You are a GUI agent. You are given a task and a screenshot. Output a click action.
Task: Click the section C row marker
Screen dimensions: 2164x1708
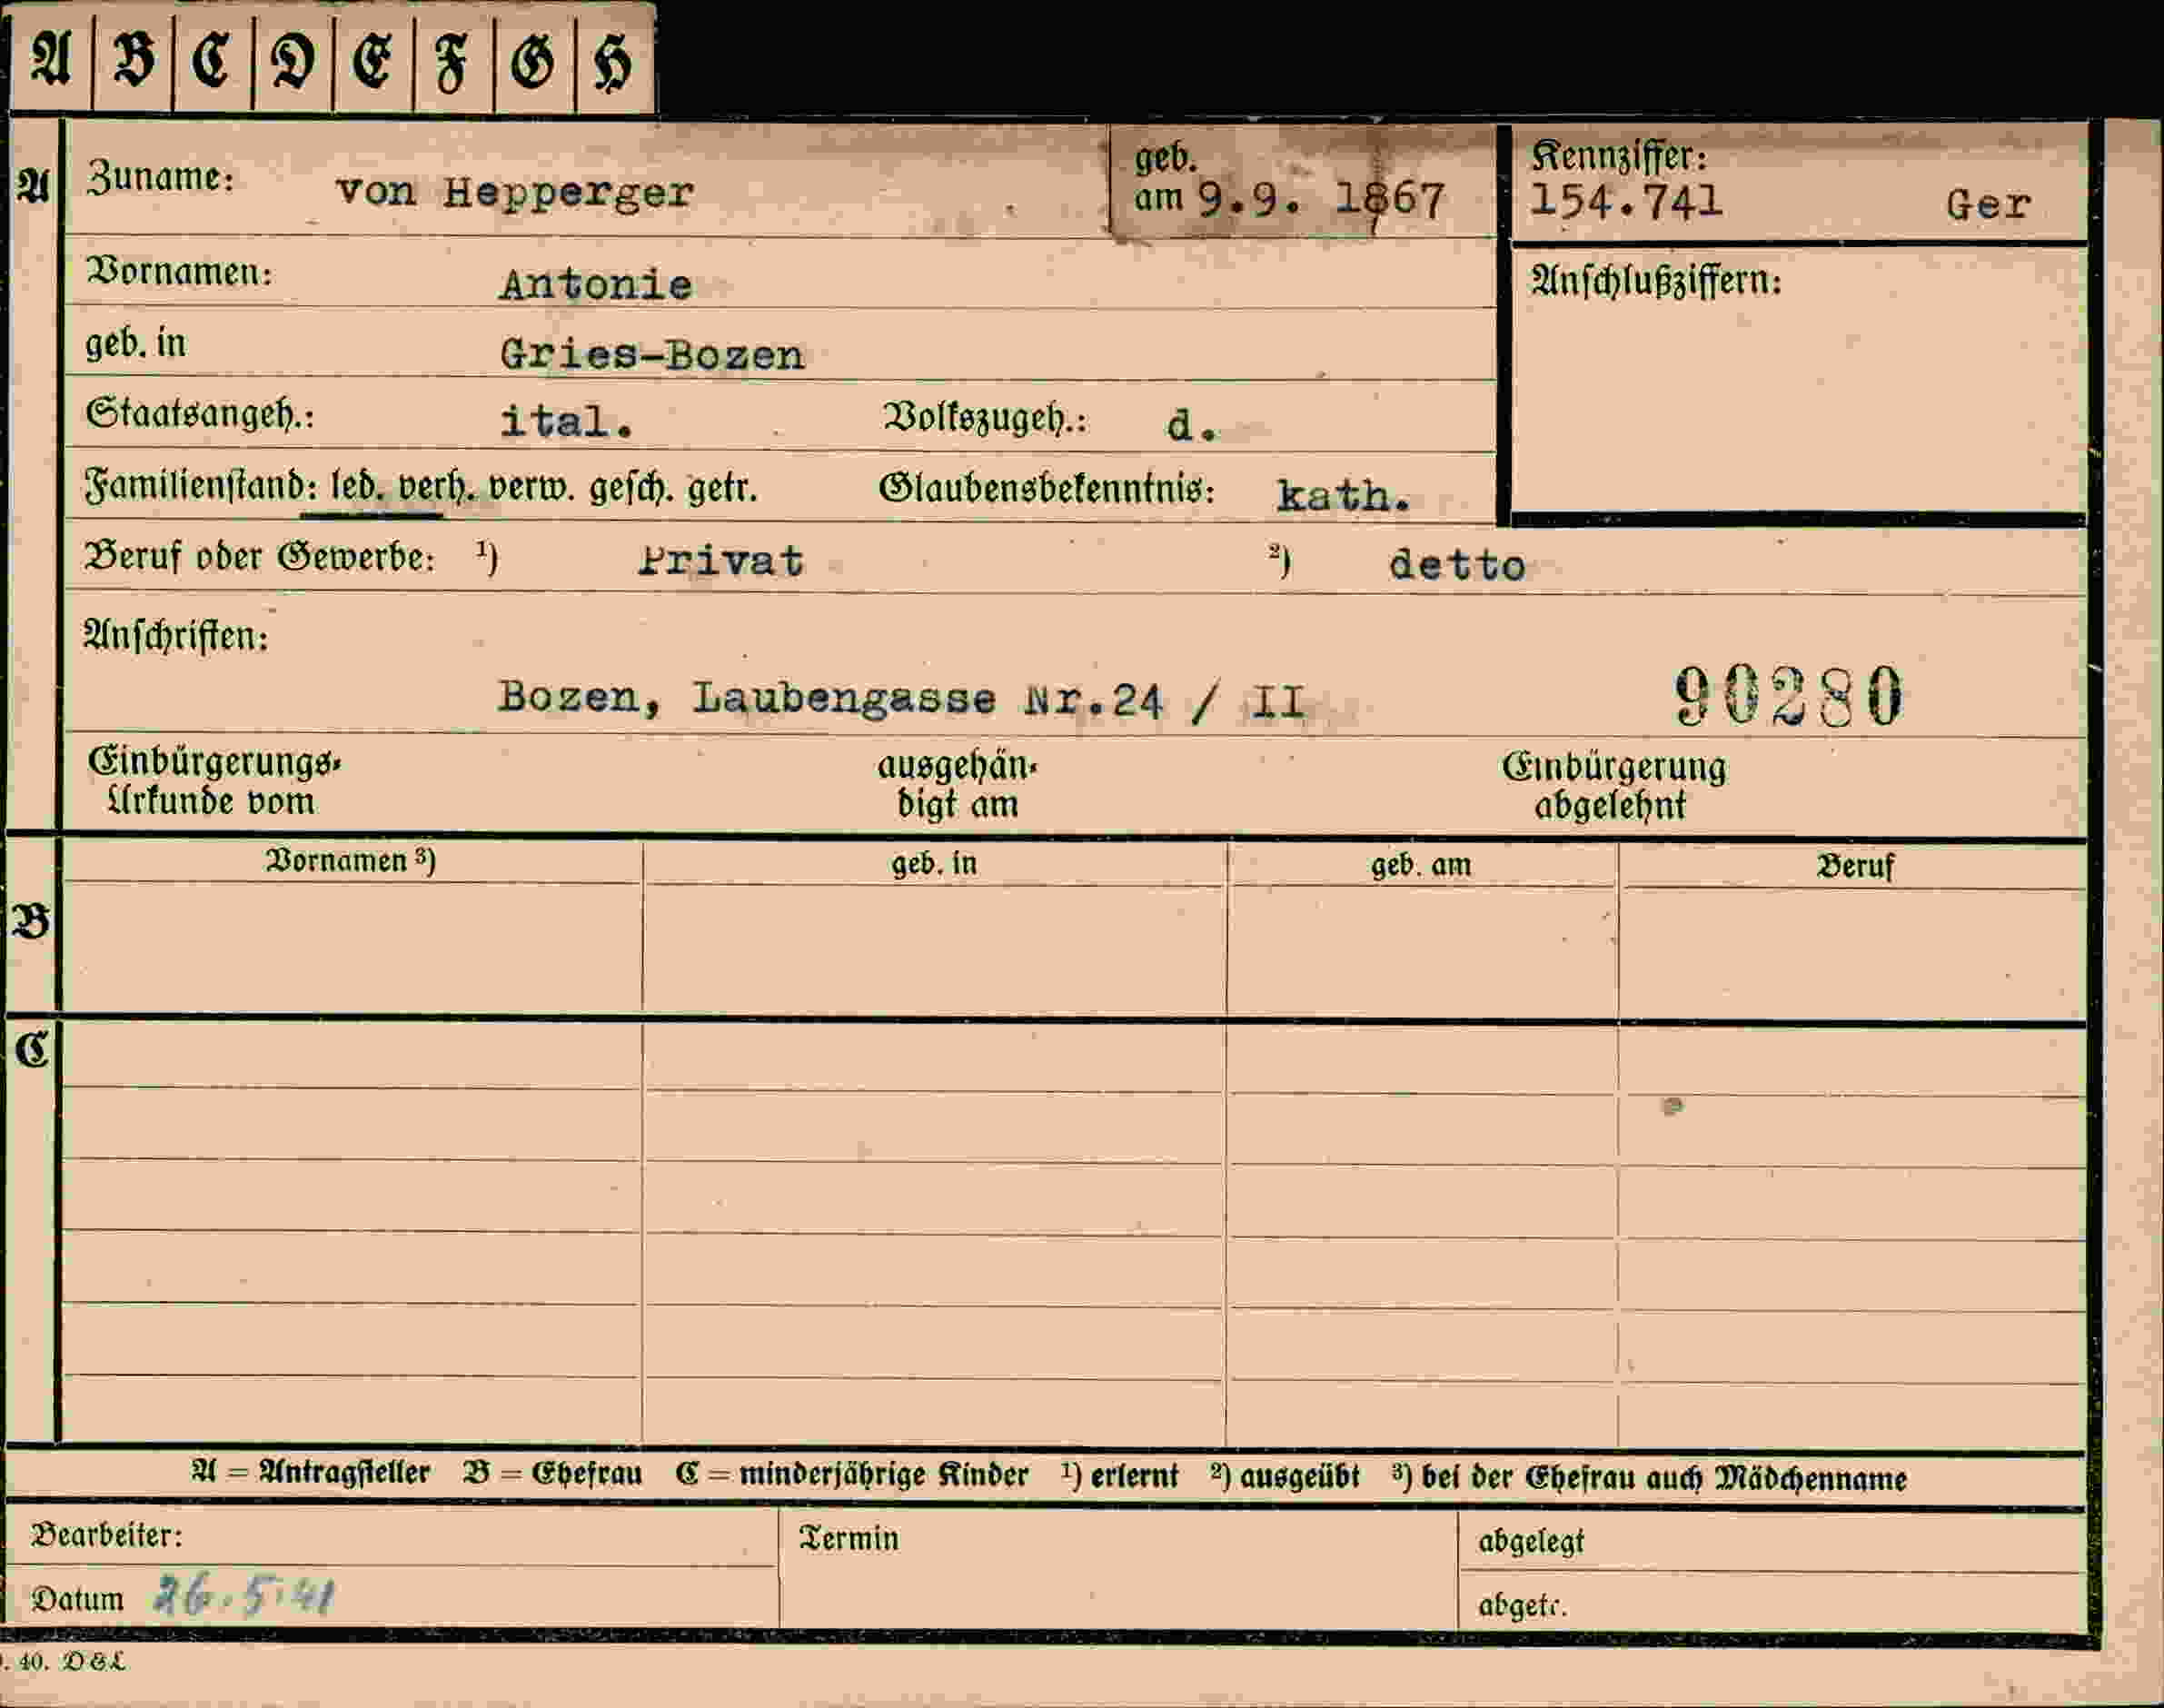pos(31,1050)
